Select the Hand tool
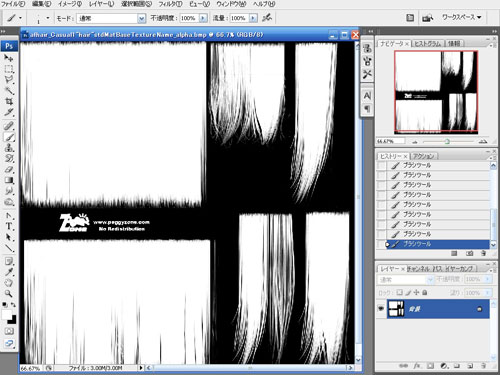 [9, 283]
